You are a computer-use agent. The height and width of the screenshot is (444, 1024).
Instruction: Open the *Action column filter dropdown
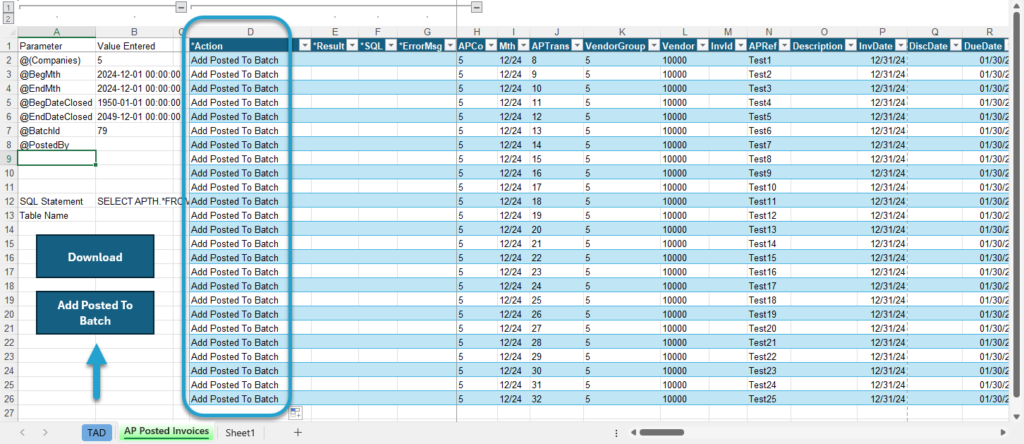[x=305, y=45]
